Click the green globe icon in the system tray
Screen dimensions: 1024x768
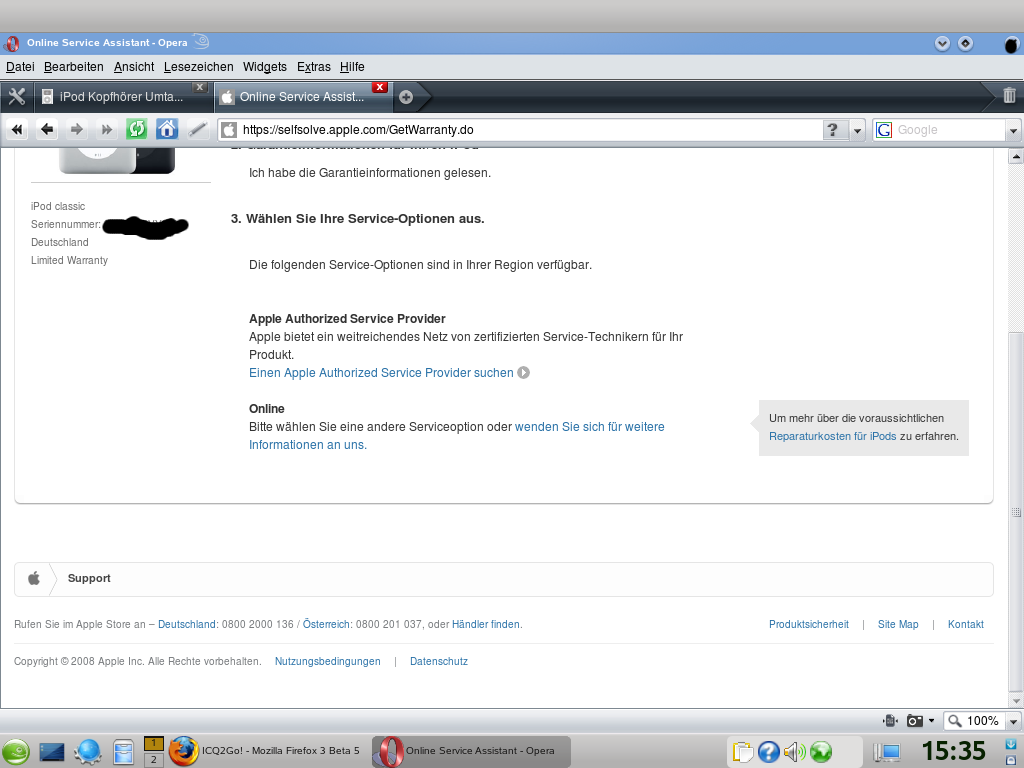pos(821,752)
